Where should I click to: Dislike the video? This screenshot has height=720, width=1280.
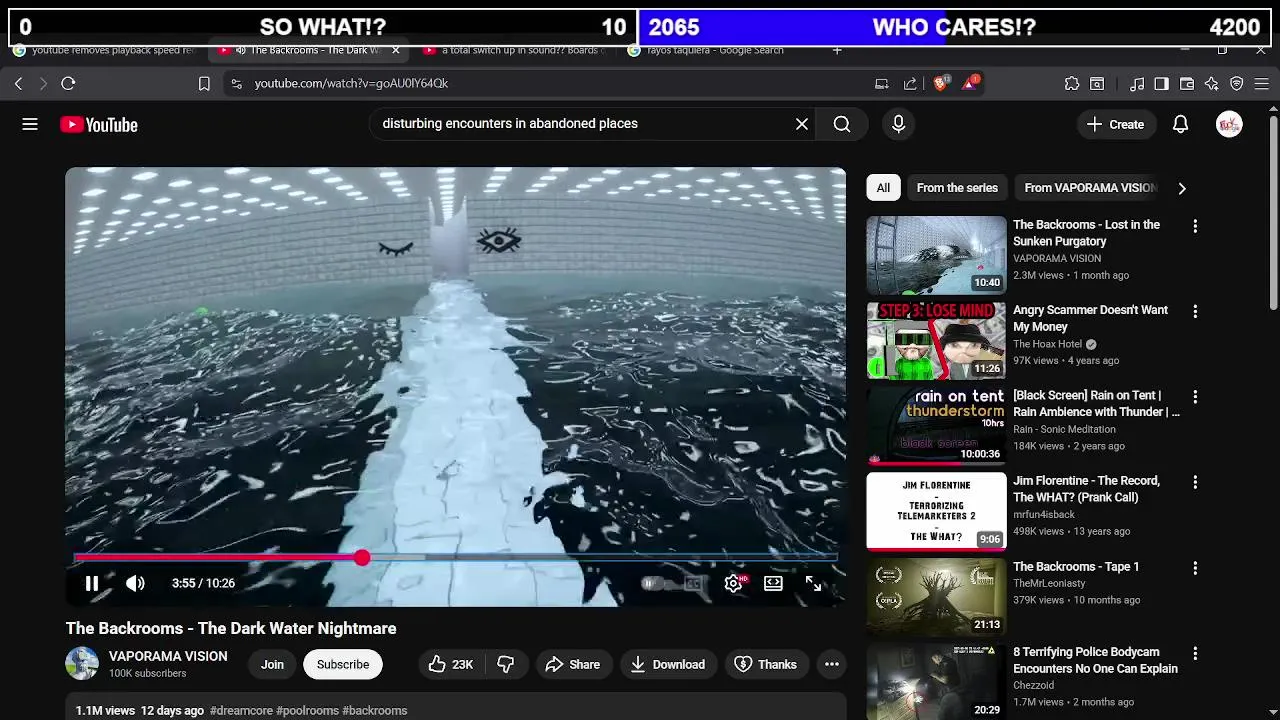pos(506,664)
